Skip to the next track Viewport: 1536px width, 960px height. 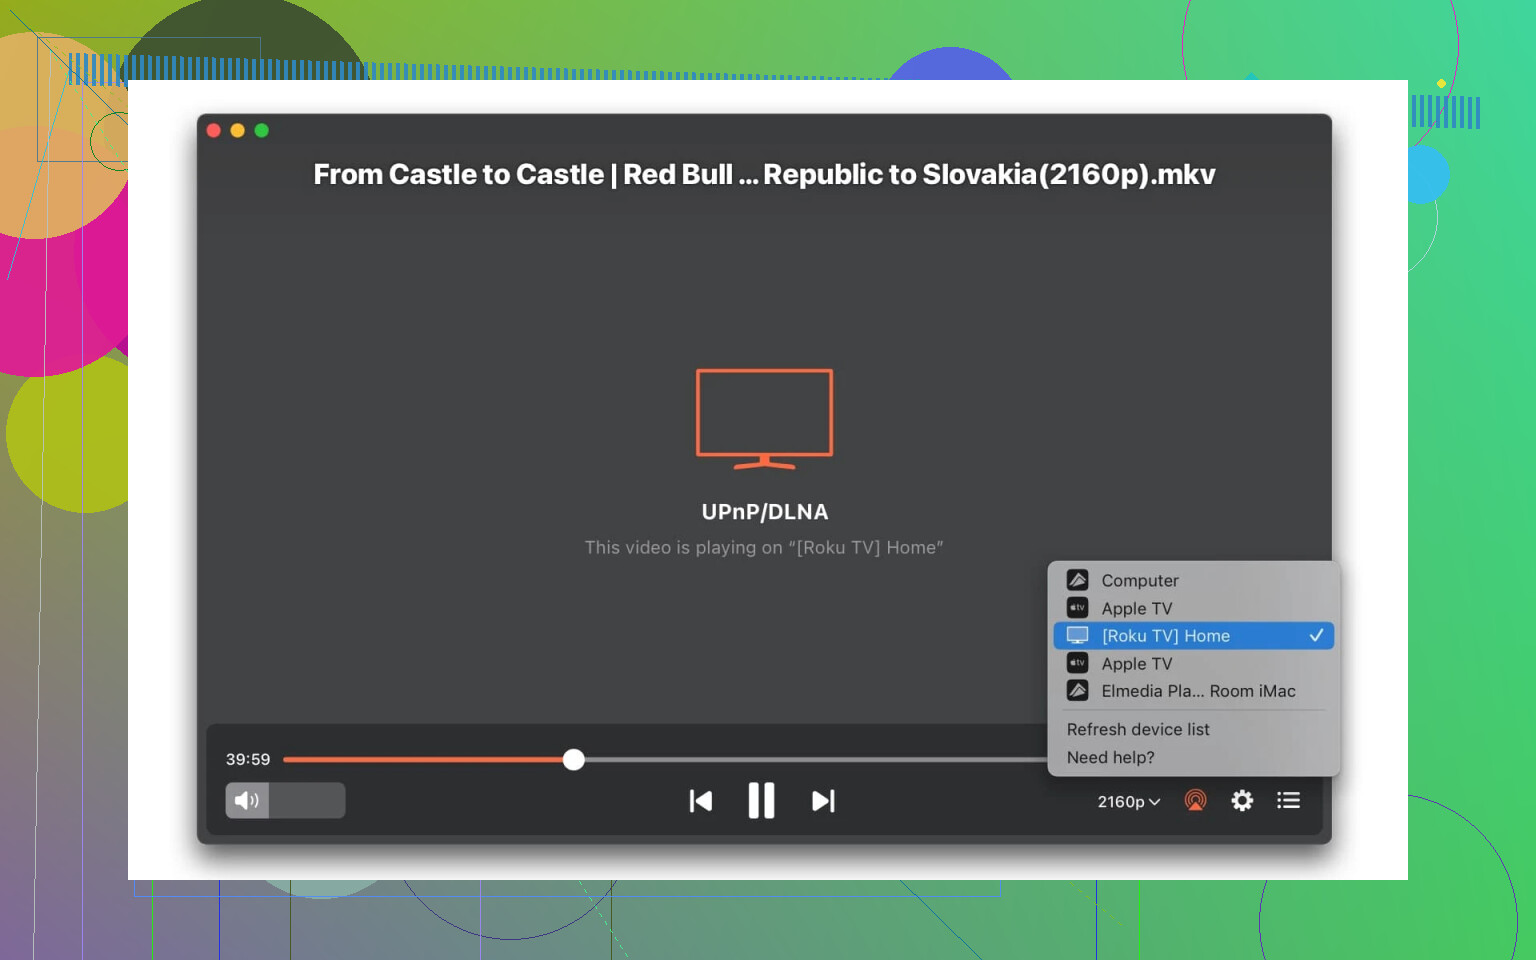pos(823,801)
